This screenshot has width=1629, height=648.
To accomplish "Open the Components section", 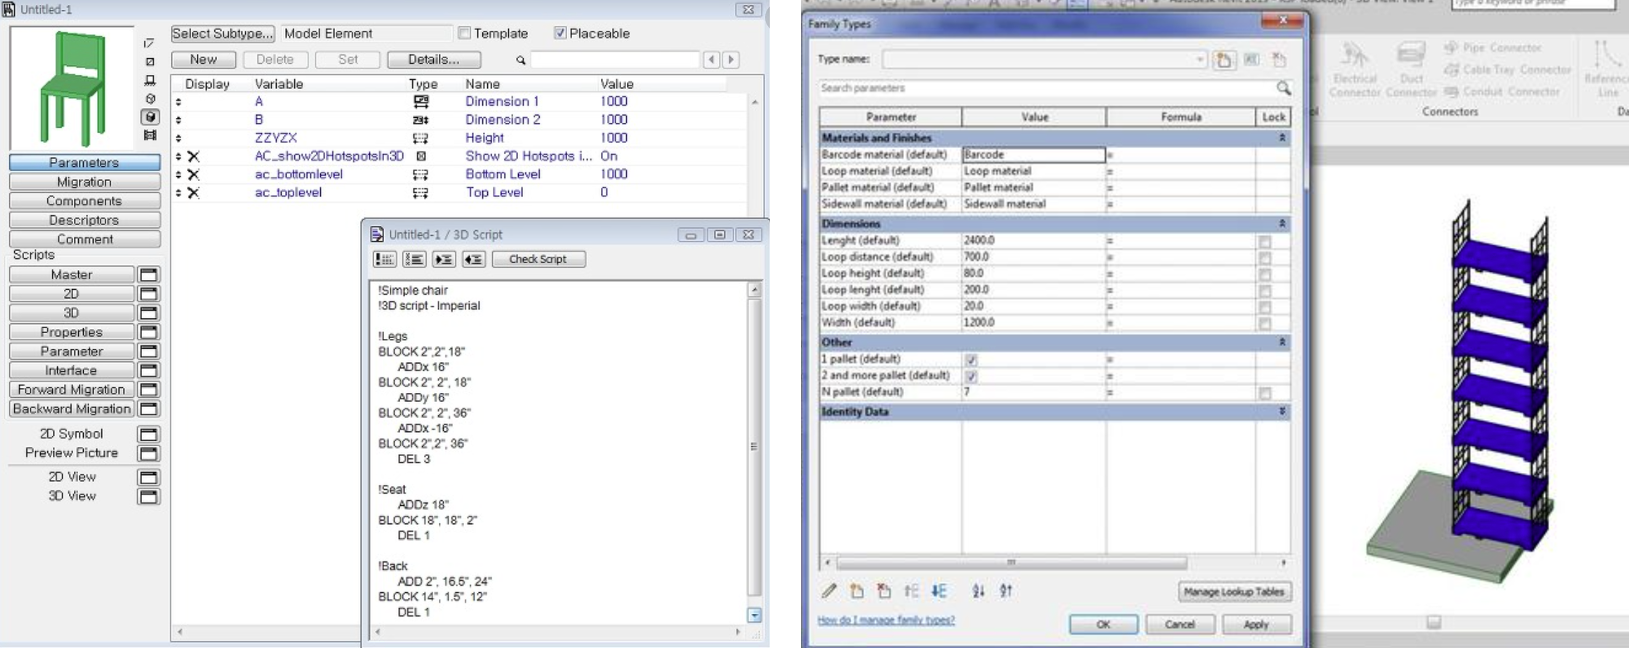I will pos(85,201).
